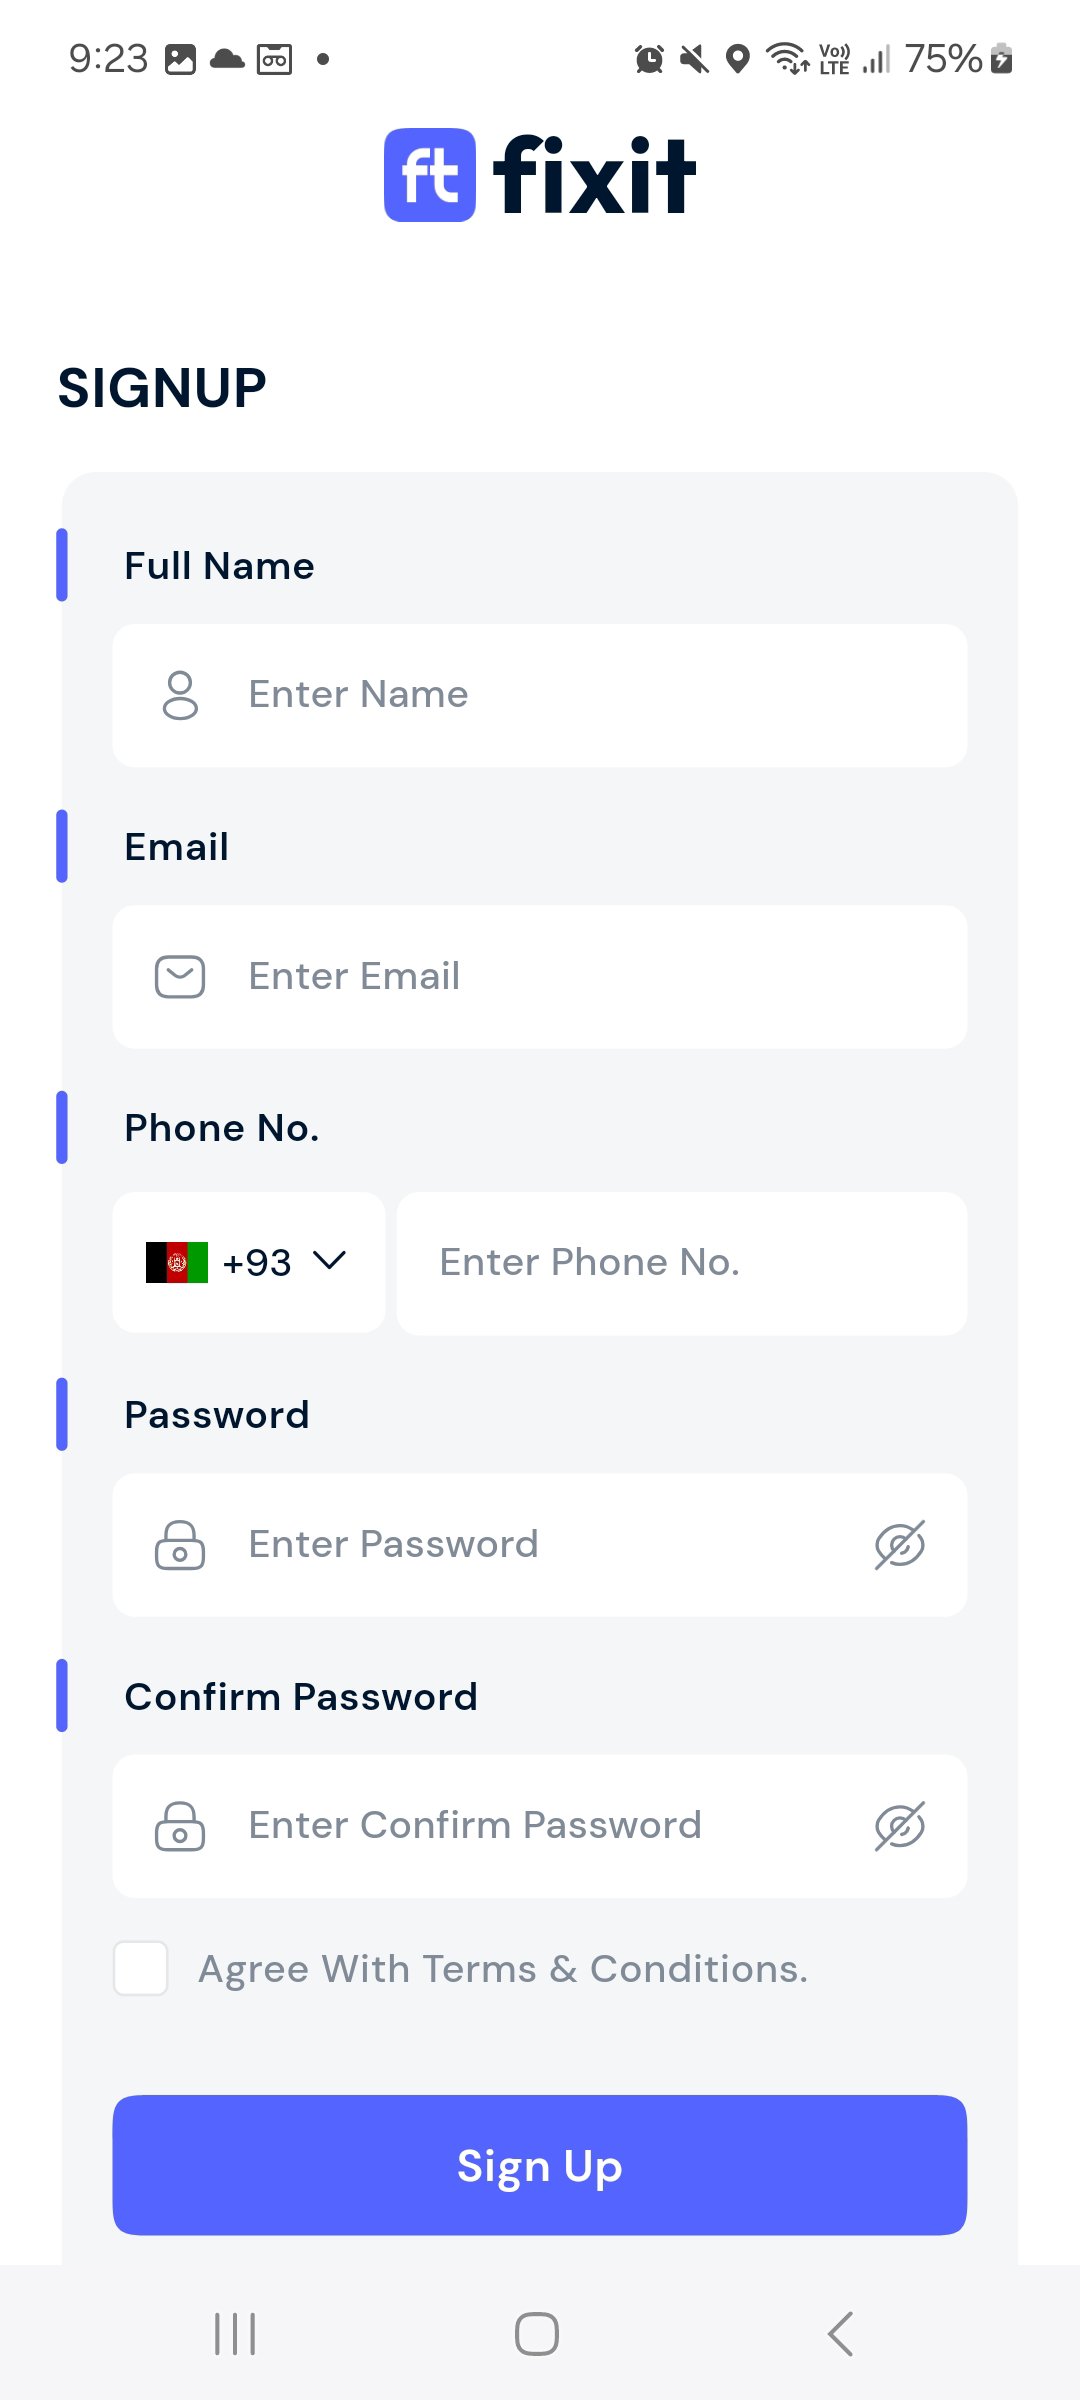
Task: Open the +93 country code dropdown
Action: click(x=257, y=1262)
